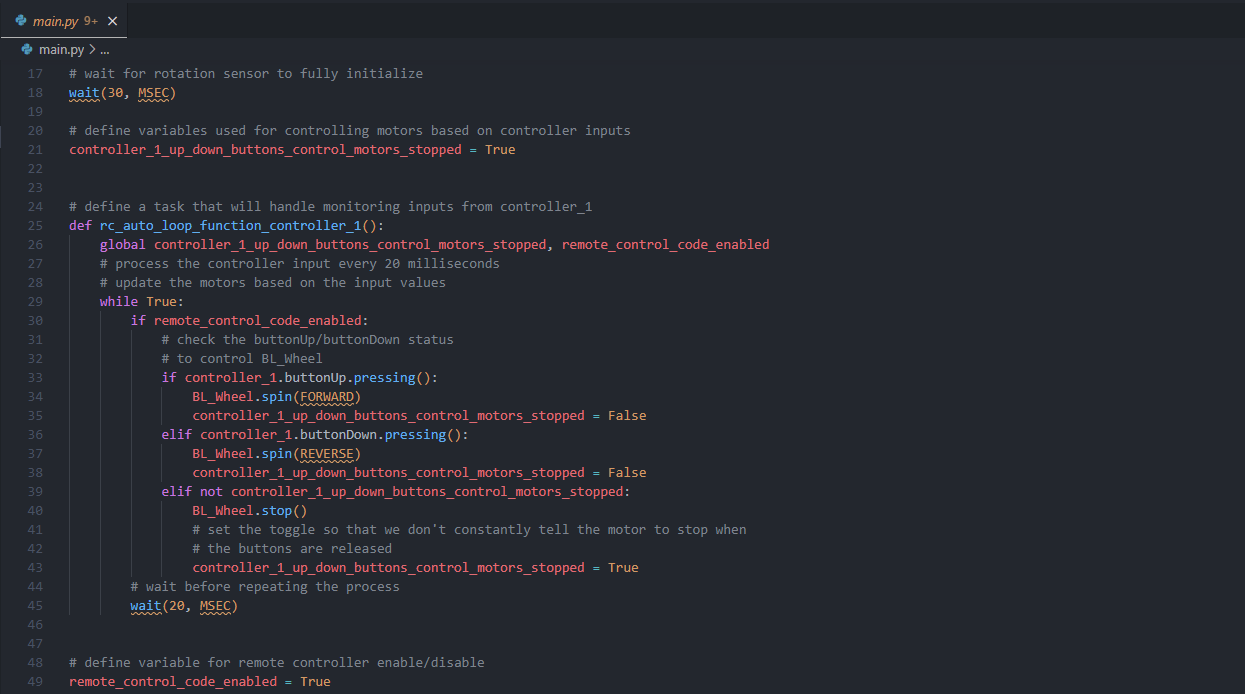
Task: Click line number 29 in the gutter
Action: (35, 302)
